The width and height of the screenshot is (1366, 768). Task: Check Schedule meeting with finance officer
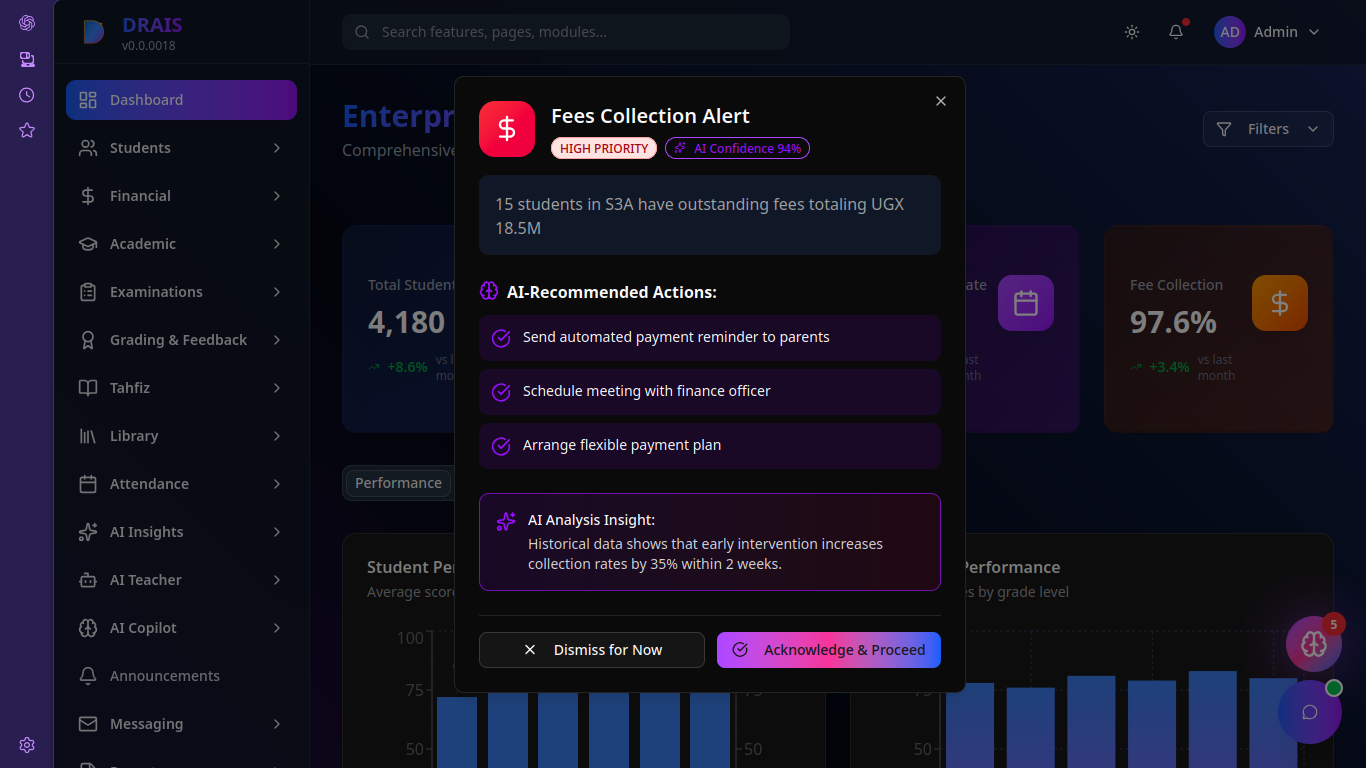(x=710, y=392)
